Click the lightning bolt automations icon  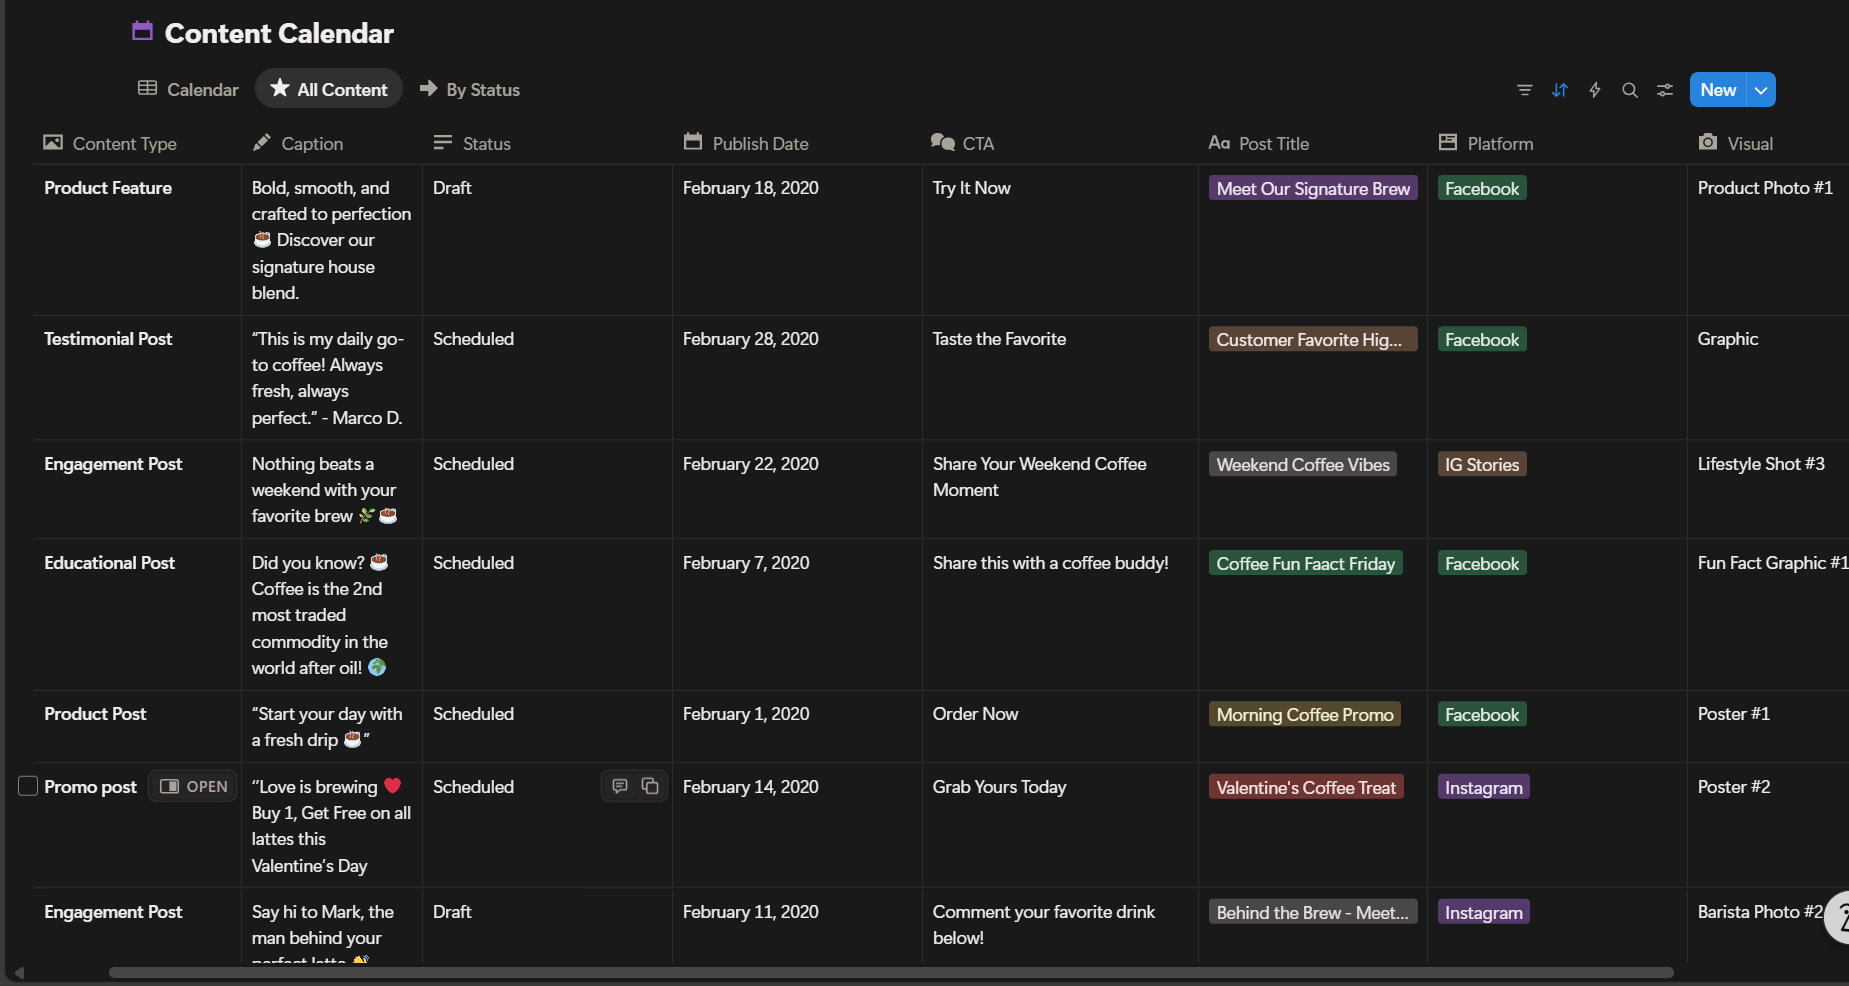[1595, 90]
